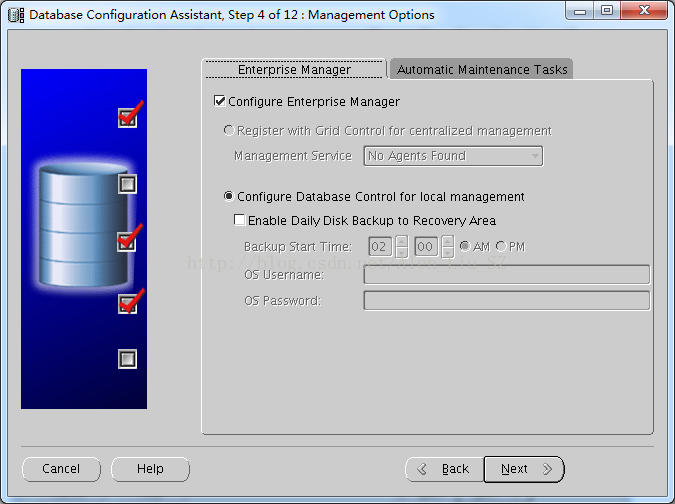The height and width of the screenshot is (504, 675).
Task: Click the backup start minutes field
Action: click(x=426, y=247)
